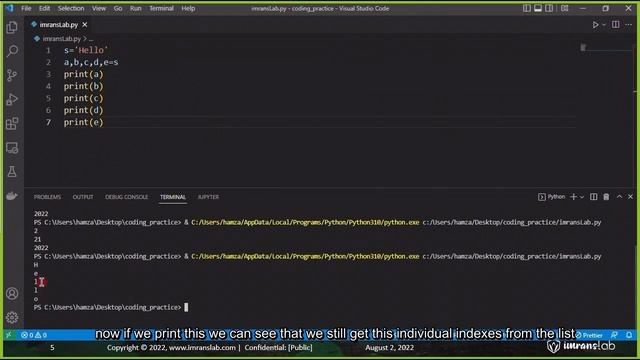This screenshot has height=360, width=640.
Task: Toggle the bottom panel layout icon
Action: [538, 8]
